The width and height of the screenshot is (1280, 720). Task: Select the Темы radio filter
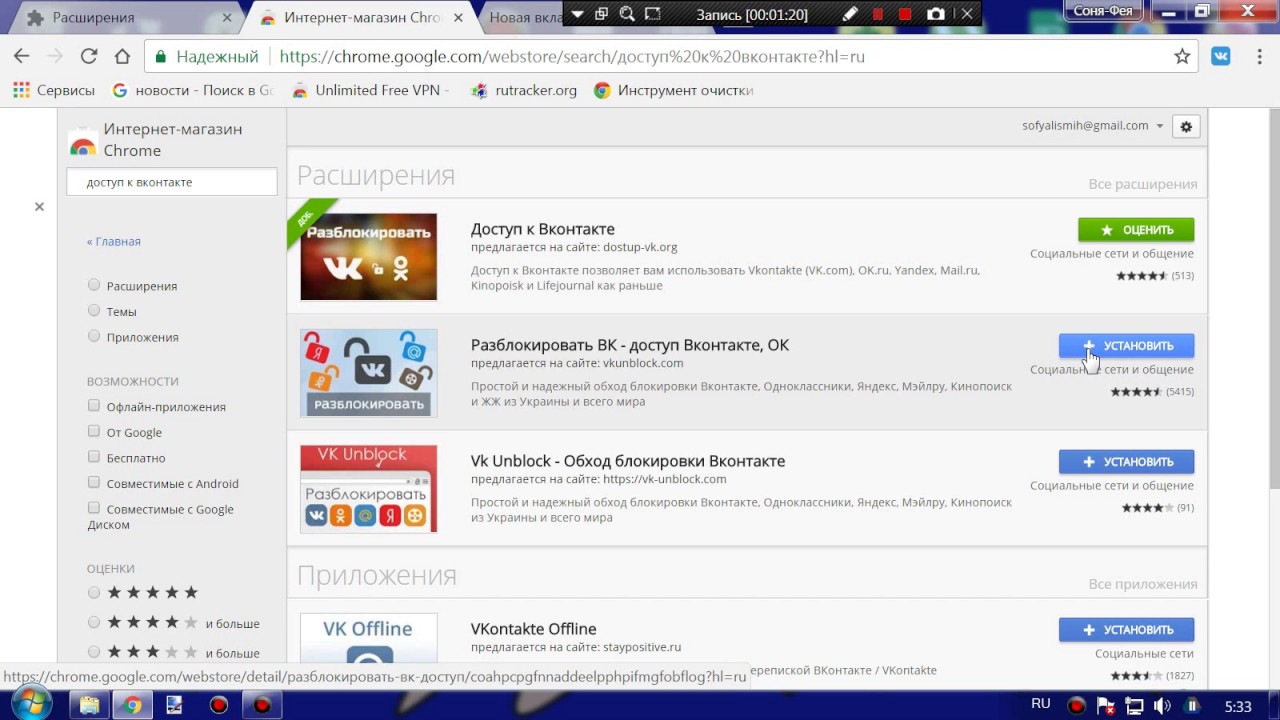click(94, 311)
